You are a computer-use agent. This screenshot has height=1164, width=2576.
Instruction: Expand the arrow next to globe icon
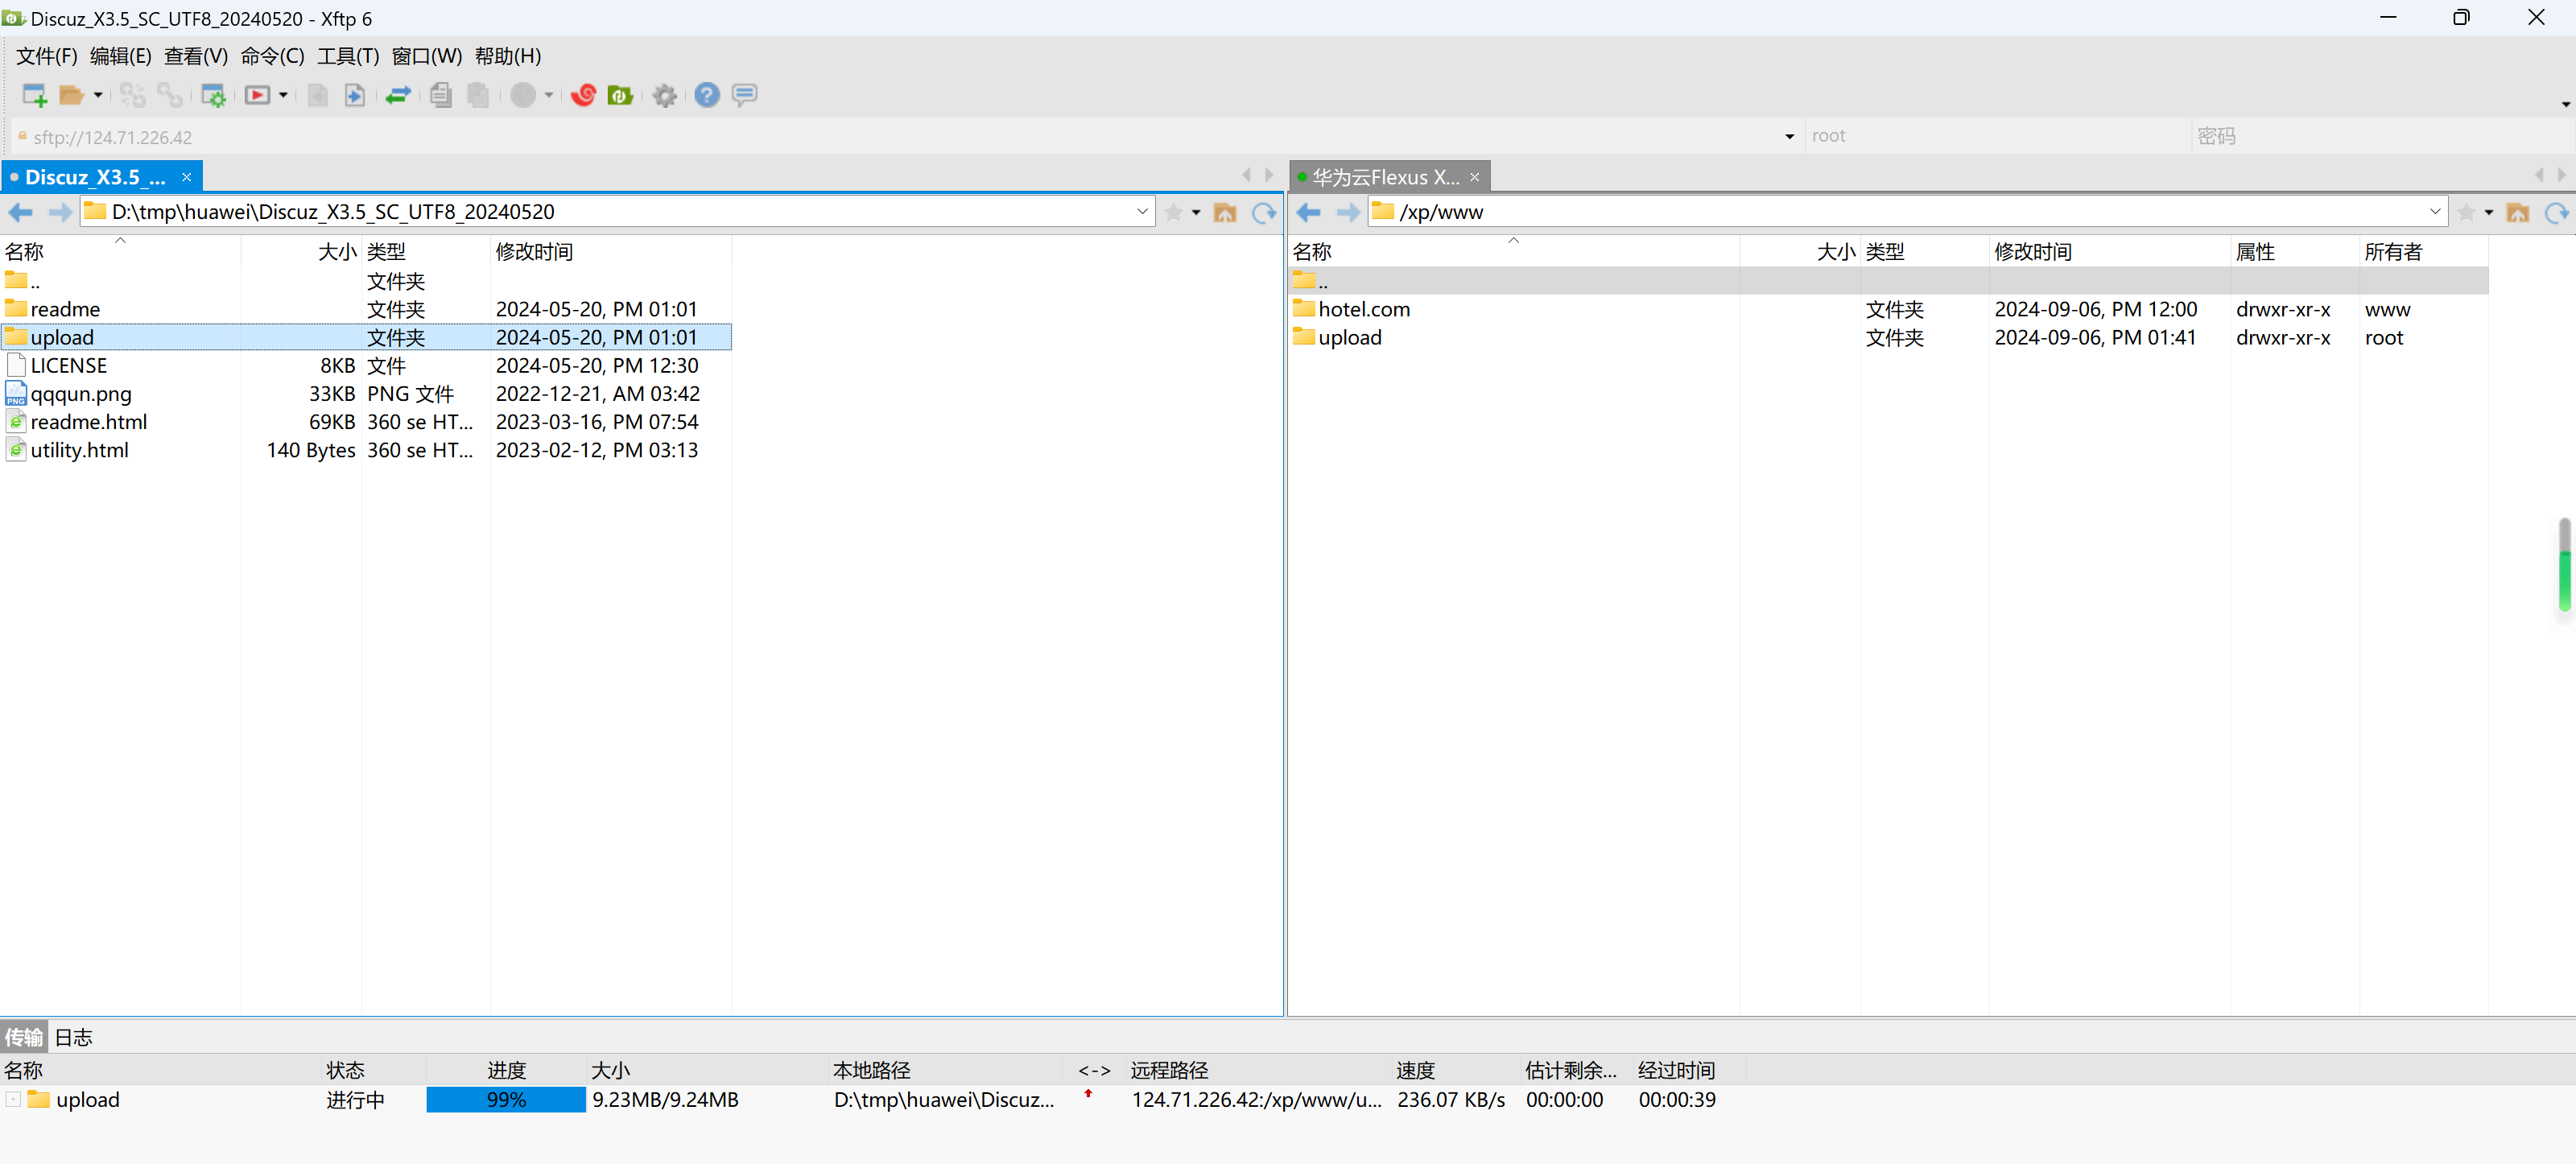(549, 95)
